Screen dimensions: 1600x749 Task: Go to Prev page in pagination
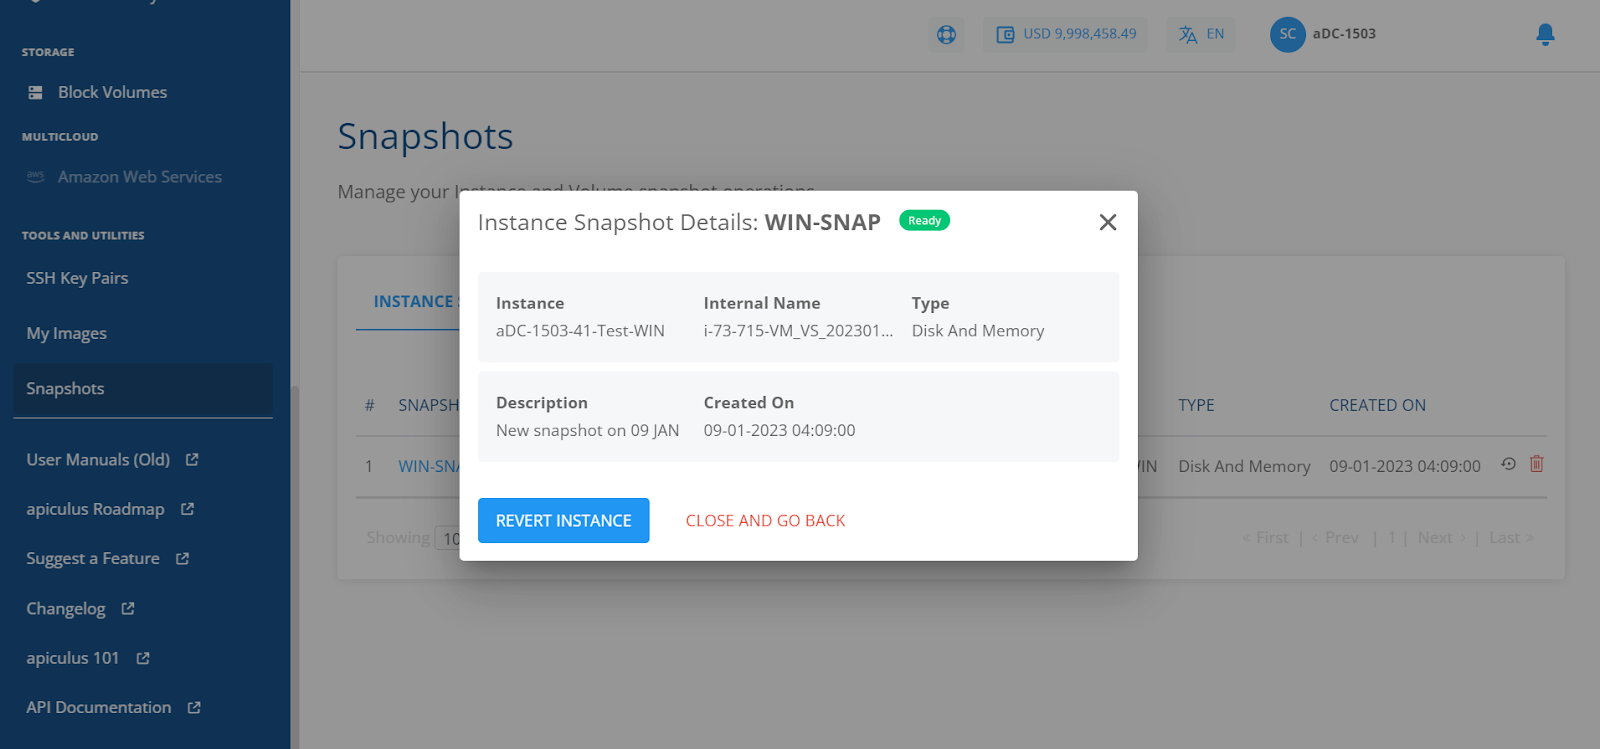pos(1336,538)
